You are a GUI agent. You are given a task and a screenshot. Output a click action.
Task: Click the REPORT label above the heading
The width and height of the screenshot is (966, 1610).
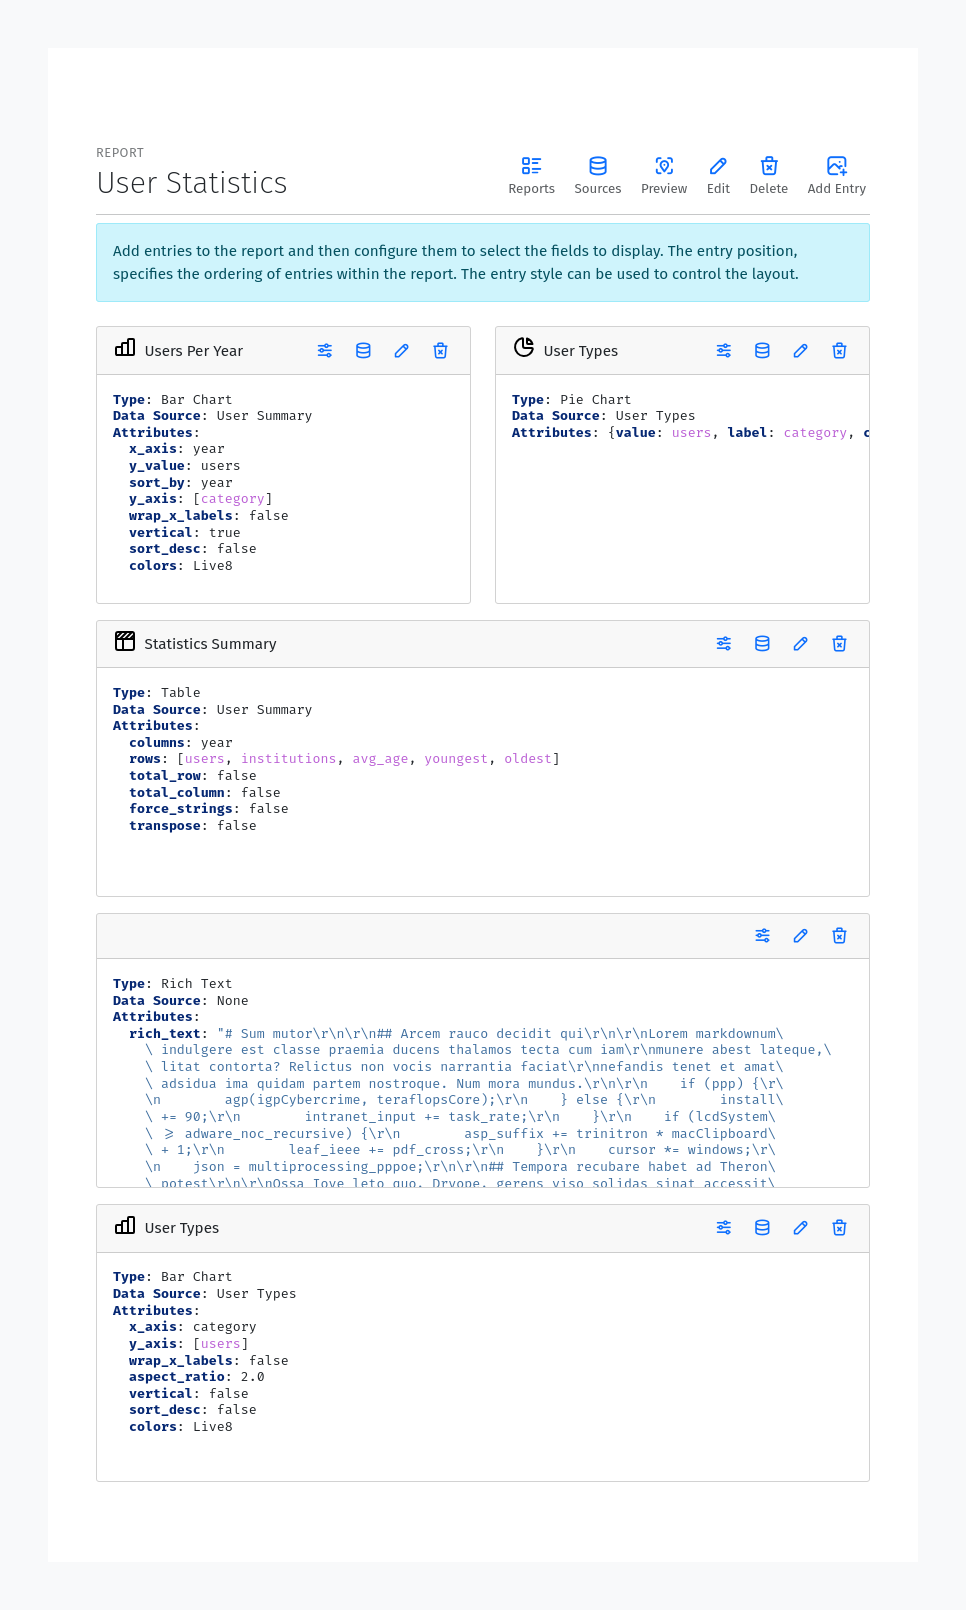pos(120,153)
